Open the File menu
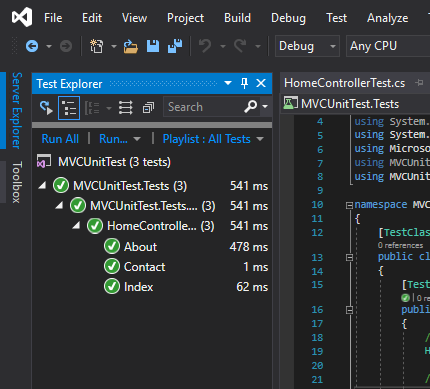 [x=53, y=18]
